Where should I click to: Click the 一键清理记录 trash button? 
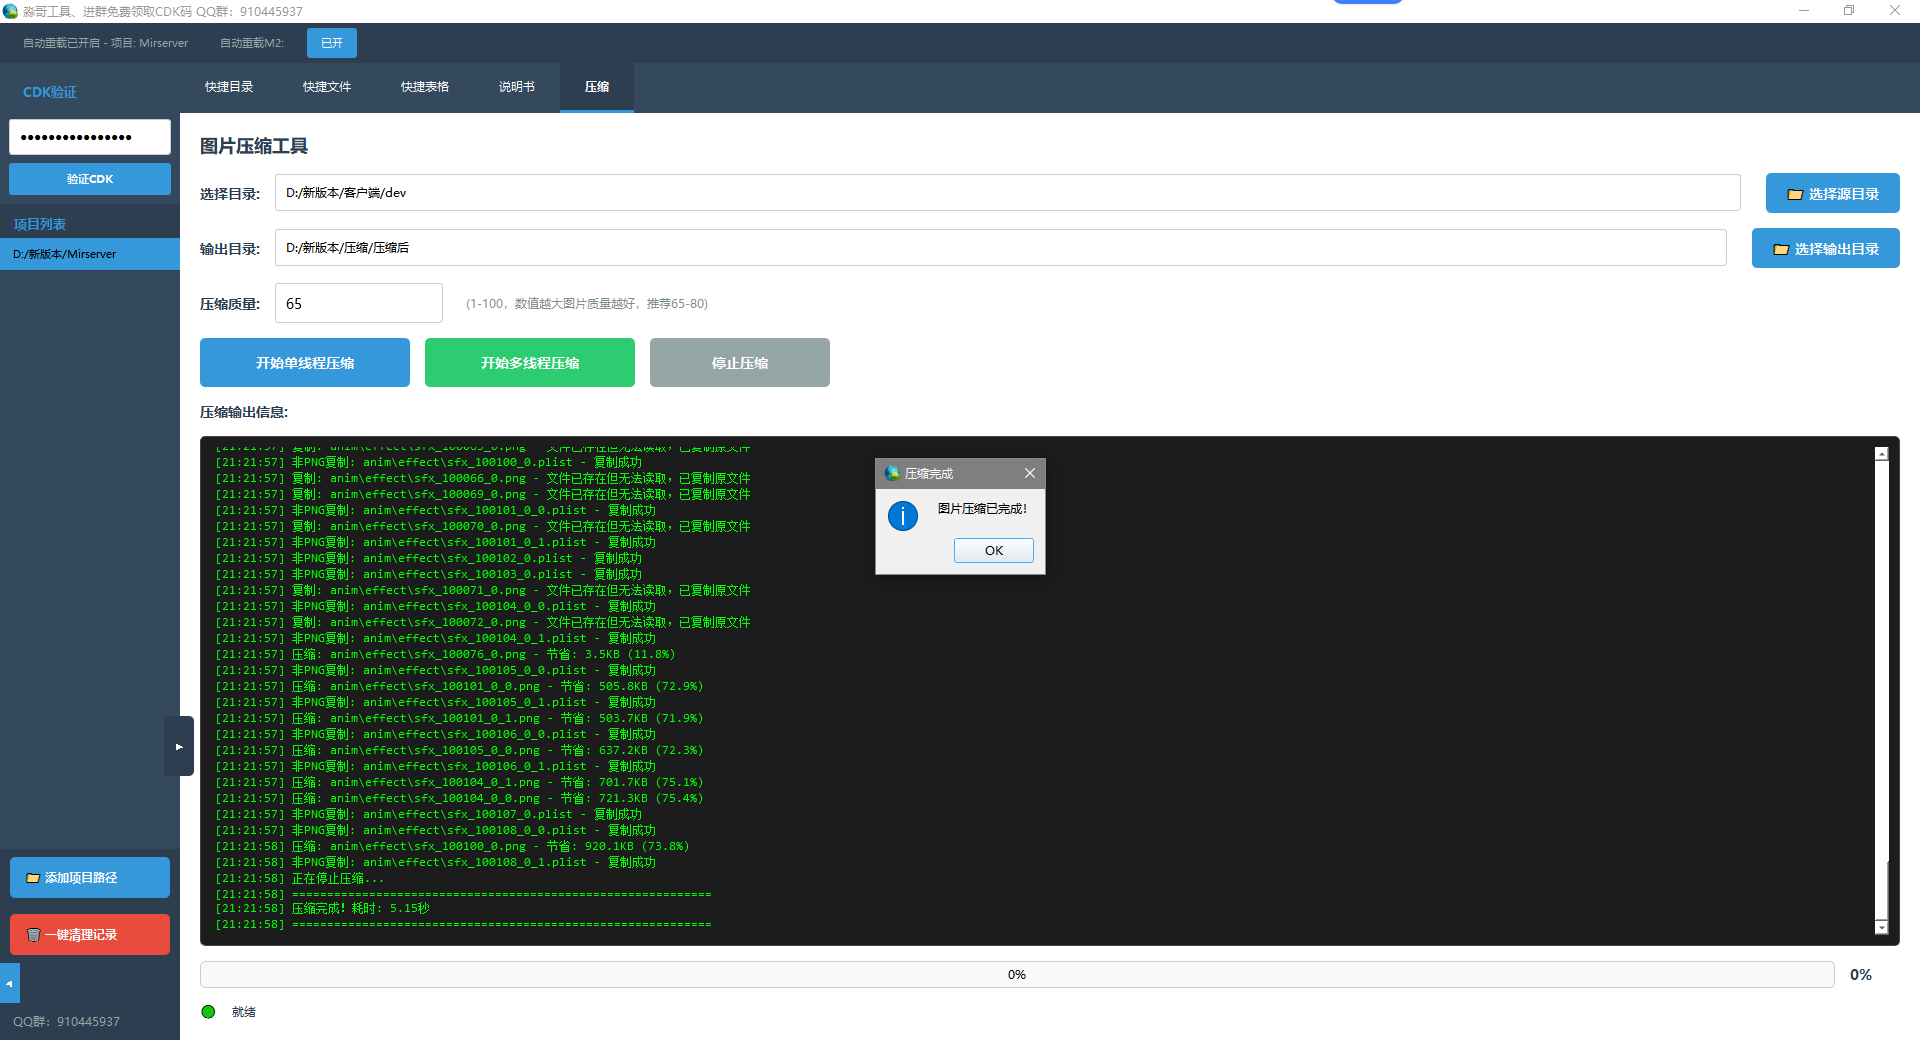(x=90, y=935)
